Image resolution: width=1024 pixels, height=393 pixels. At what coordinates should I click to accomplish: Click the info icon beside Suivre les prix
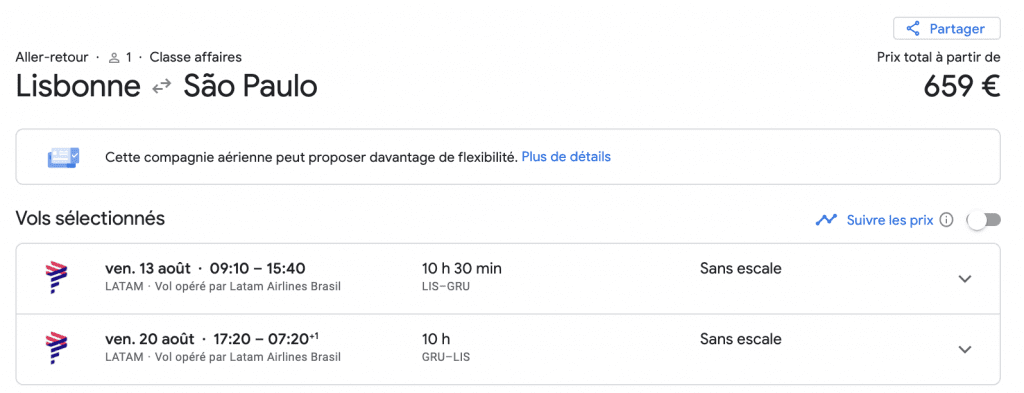coord(946,220)
